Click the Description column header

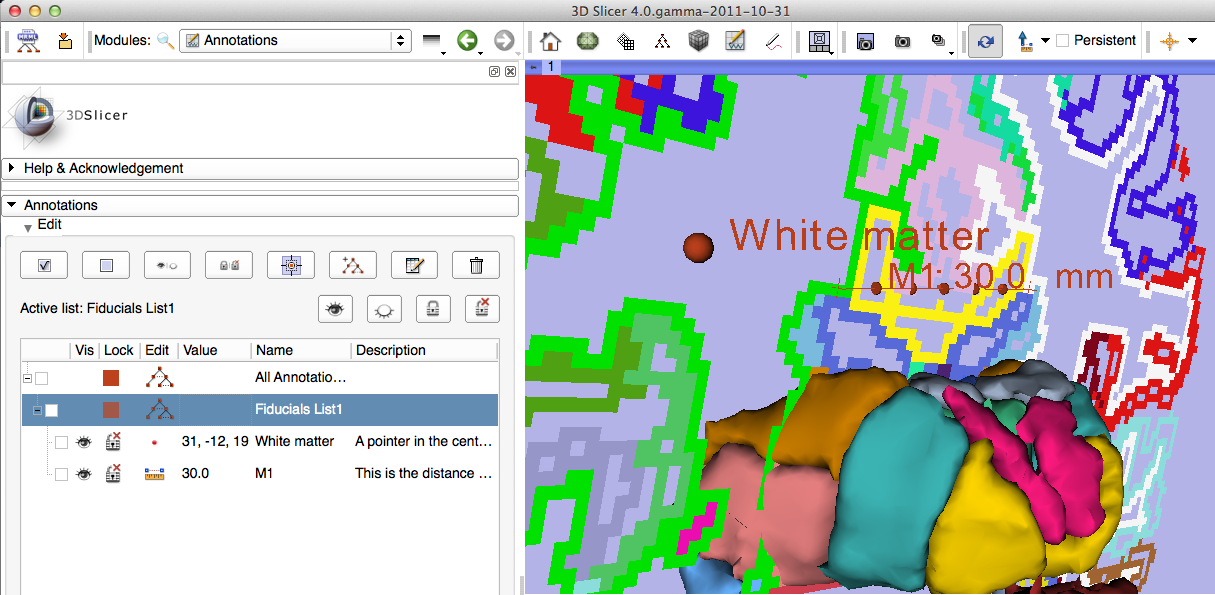pyautogui.click(x=390, y=350)
